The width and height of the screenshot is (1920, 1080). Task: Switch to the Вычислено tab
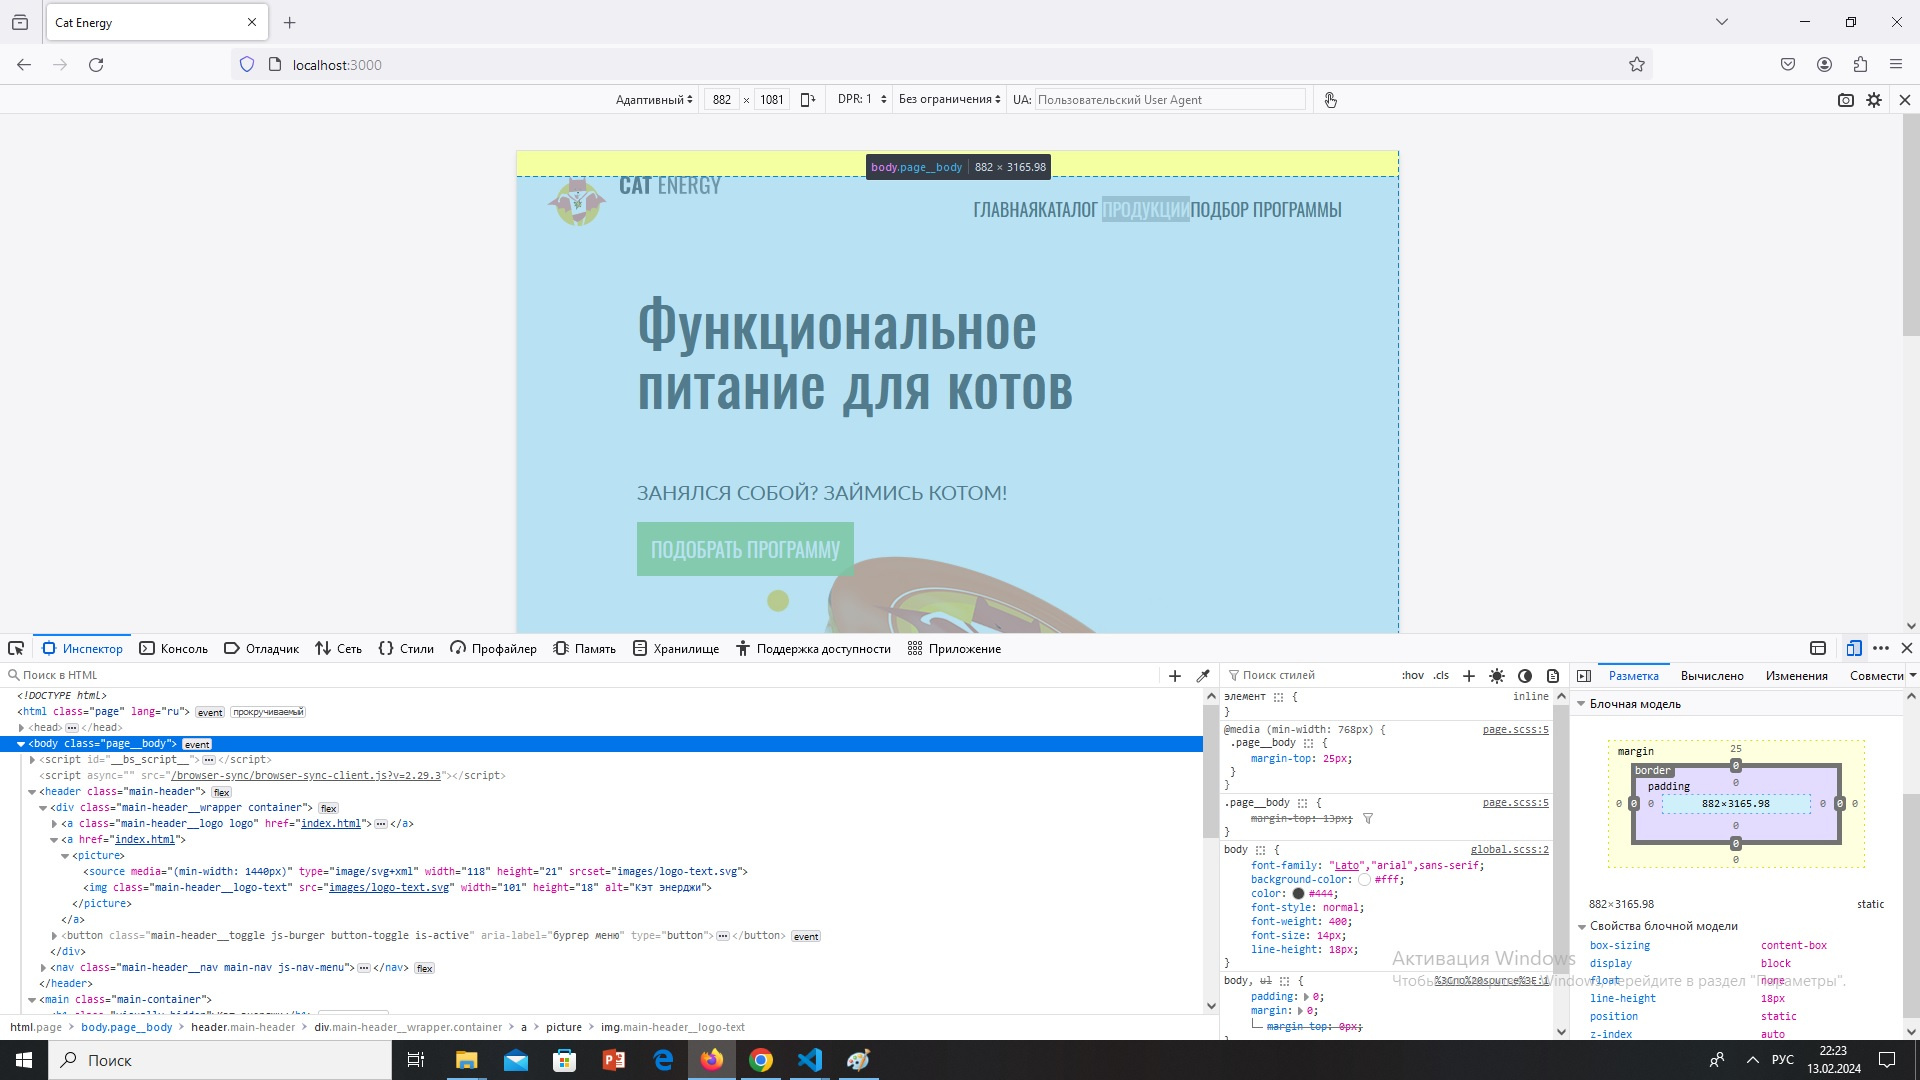(x=1712, y=675)
